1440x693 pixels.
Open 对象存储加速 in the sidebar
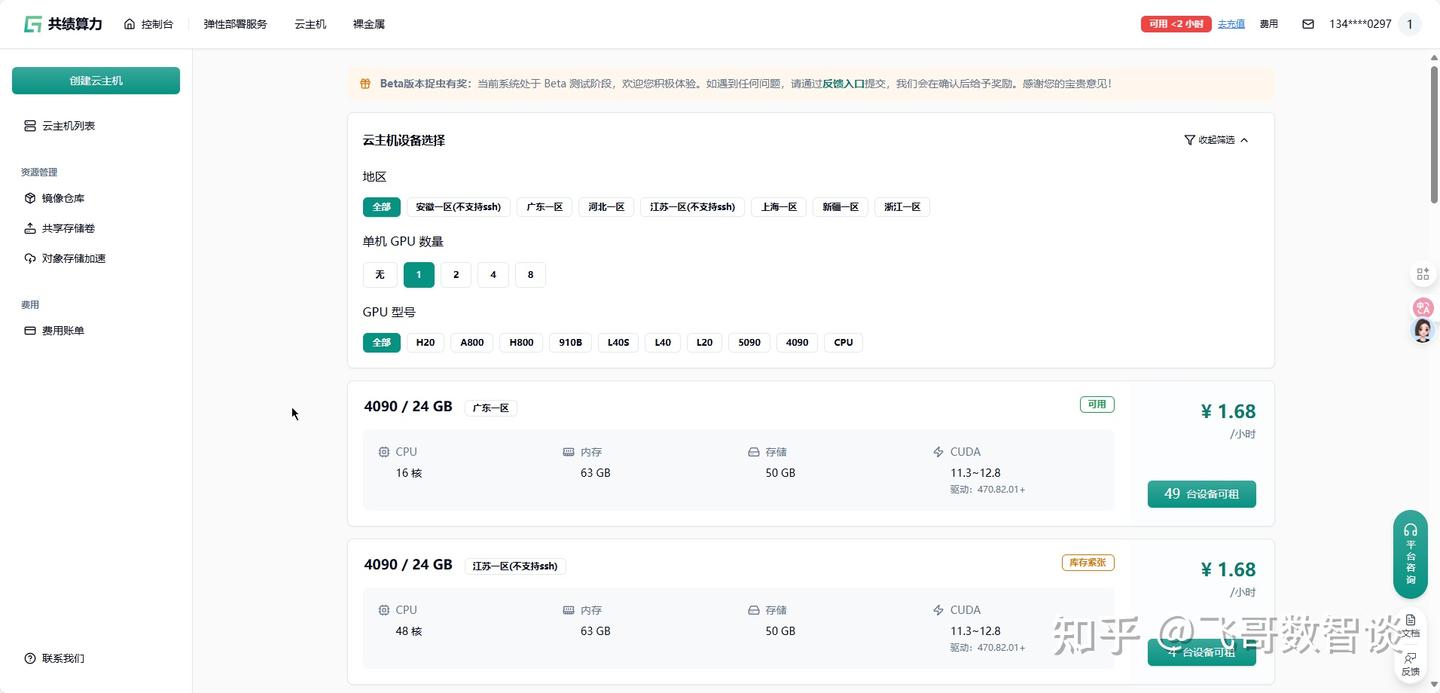(x=73, y=258)
